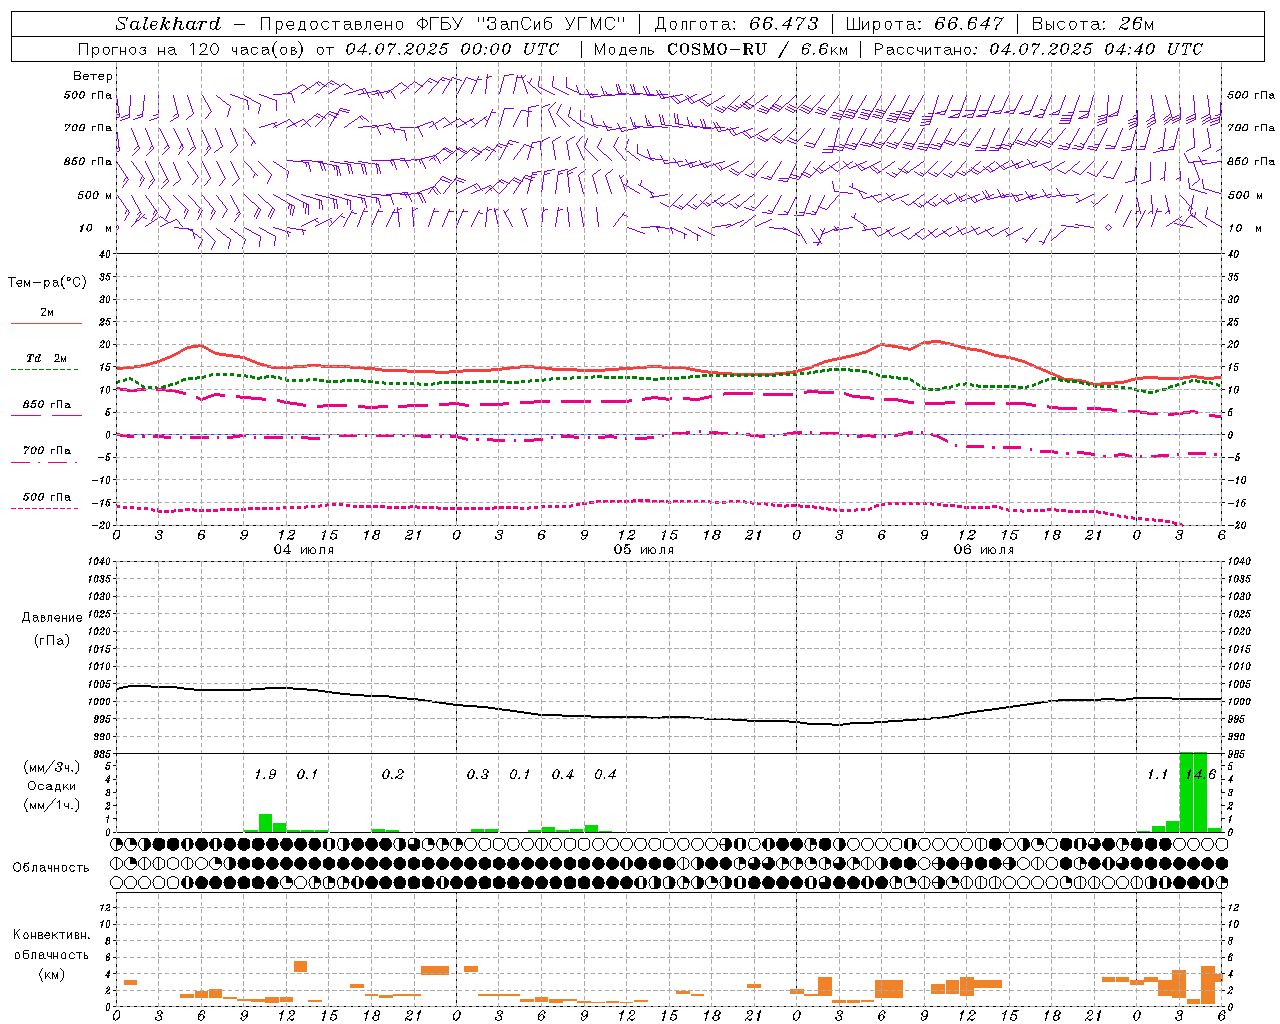Screen dimensions: 1280x1024
Task: Click the wind panel's left 10 м label
Action: 95,228
